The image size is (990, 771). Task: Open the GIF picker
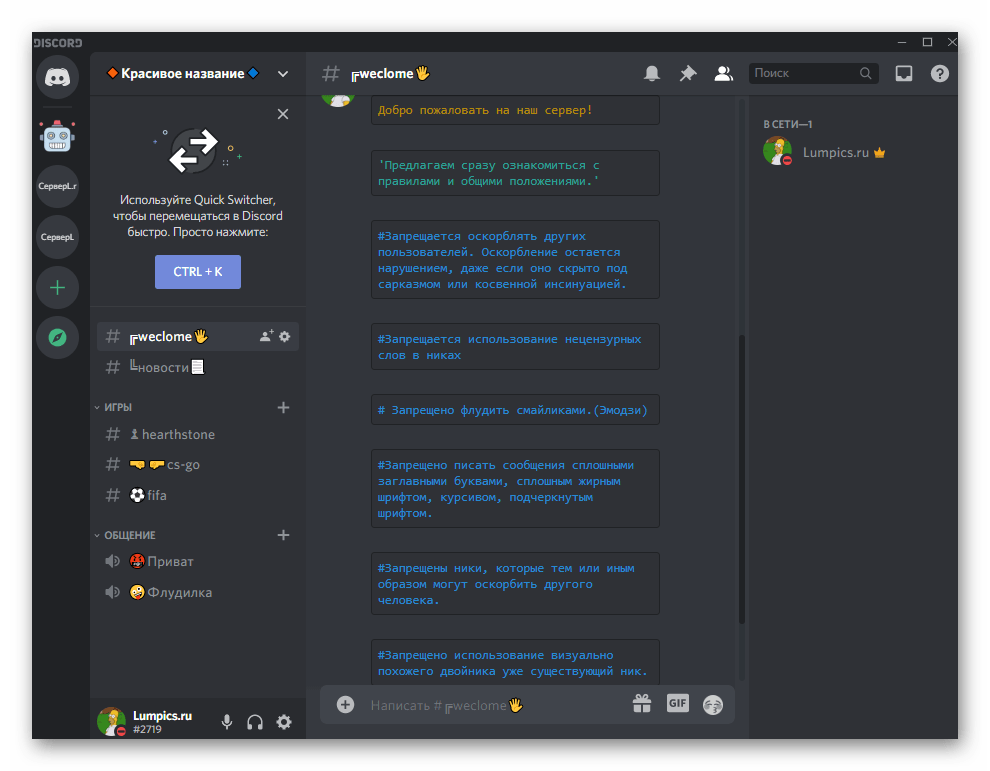[x=677, y=704]
